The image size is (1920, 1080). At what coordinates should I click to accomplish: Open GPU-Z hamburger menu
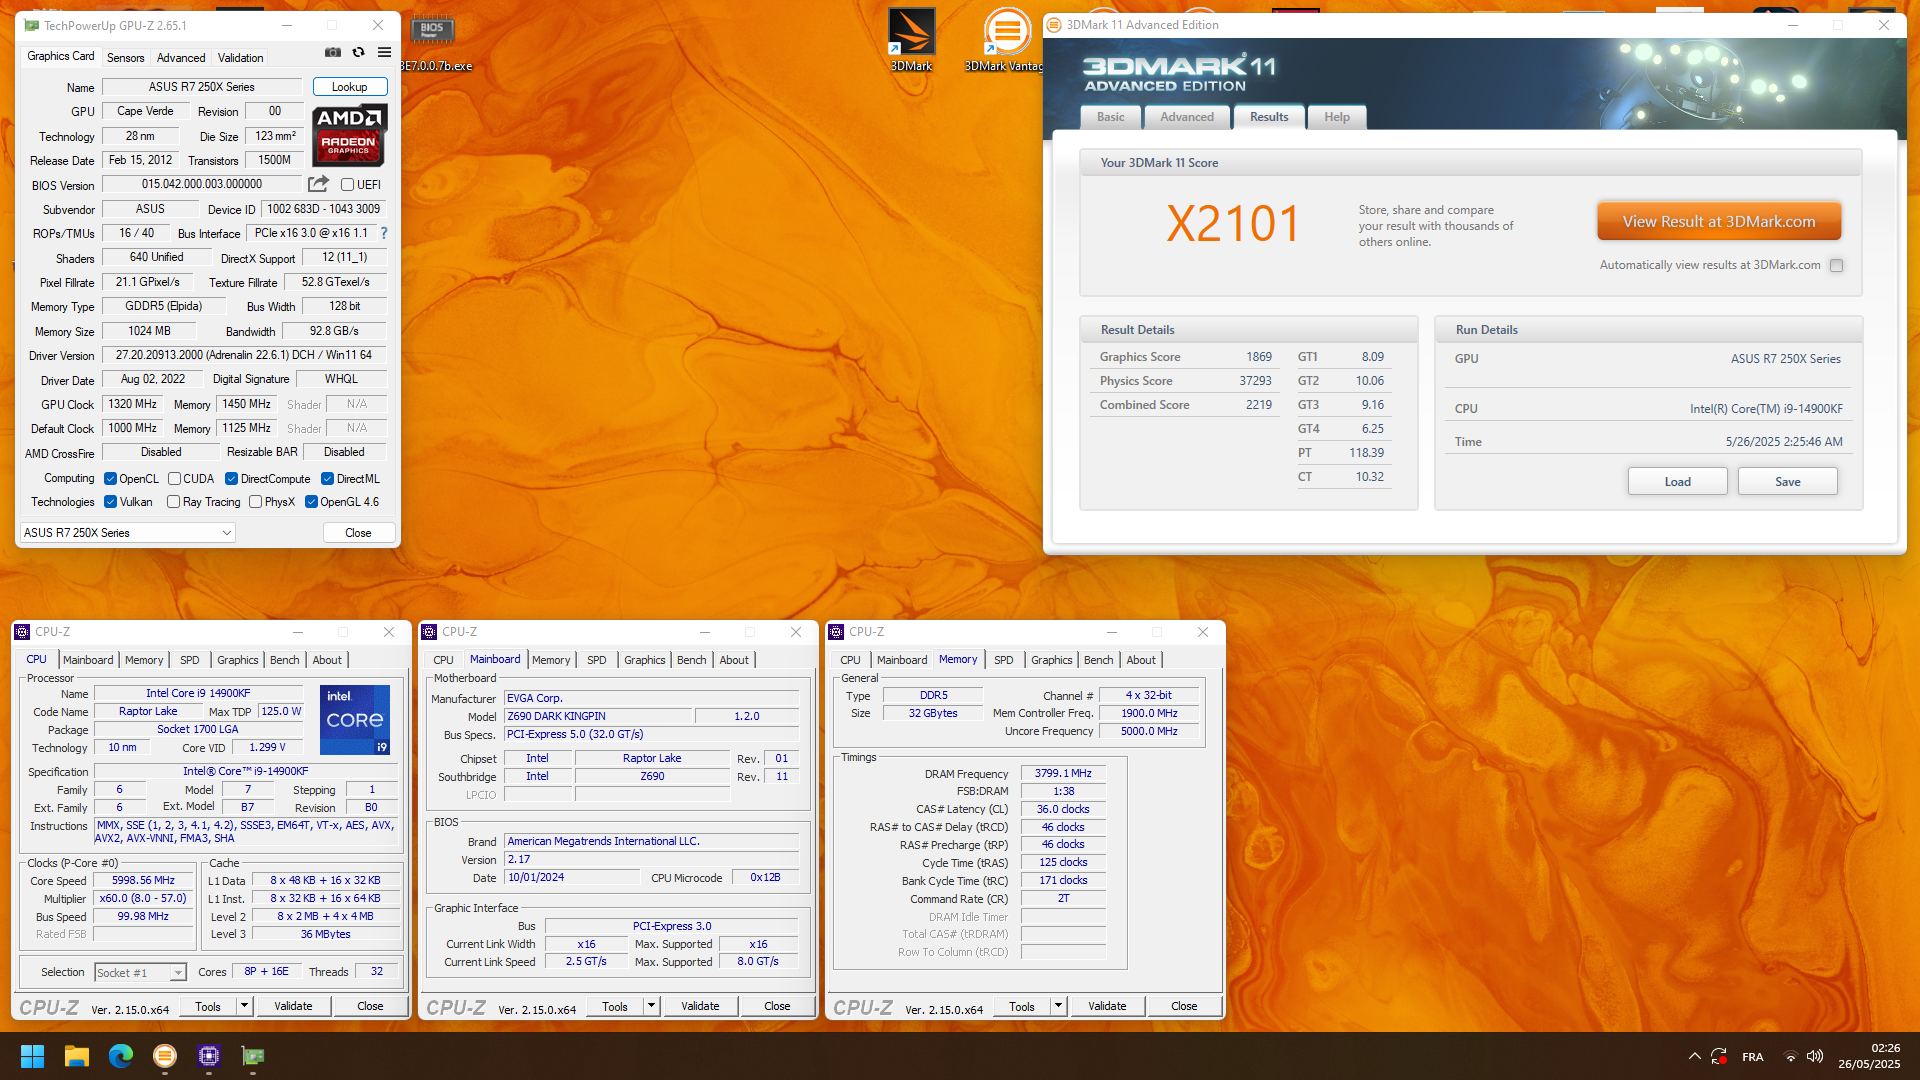[x=384, y=53]
